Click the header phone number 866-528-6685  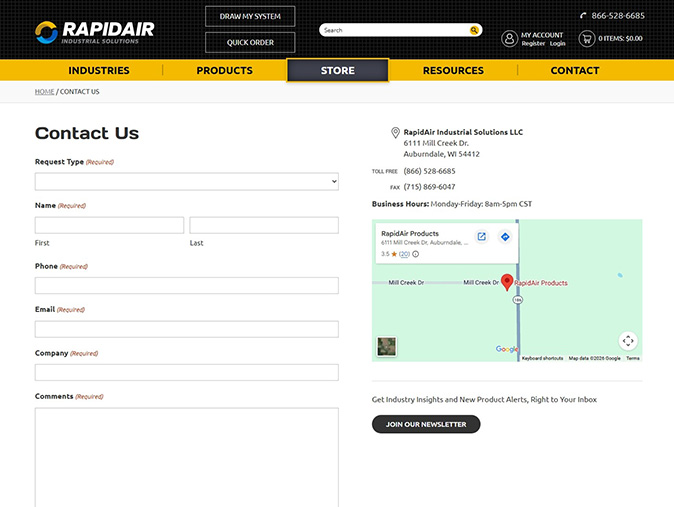[618, 16]
